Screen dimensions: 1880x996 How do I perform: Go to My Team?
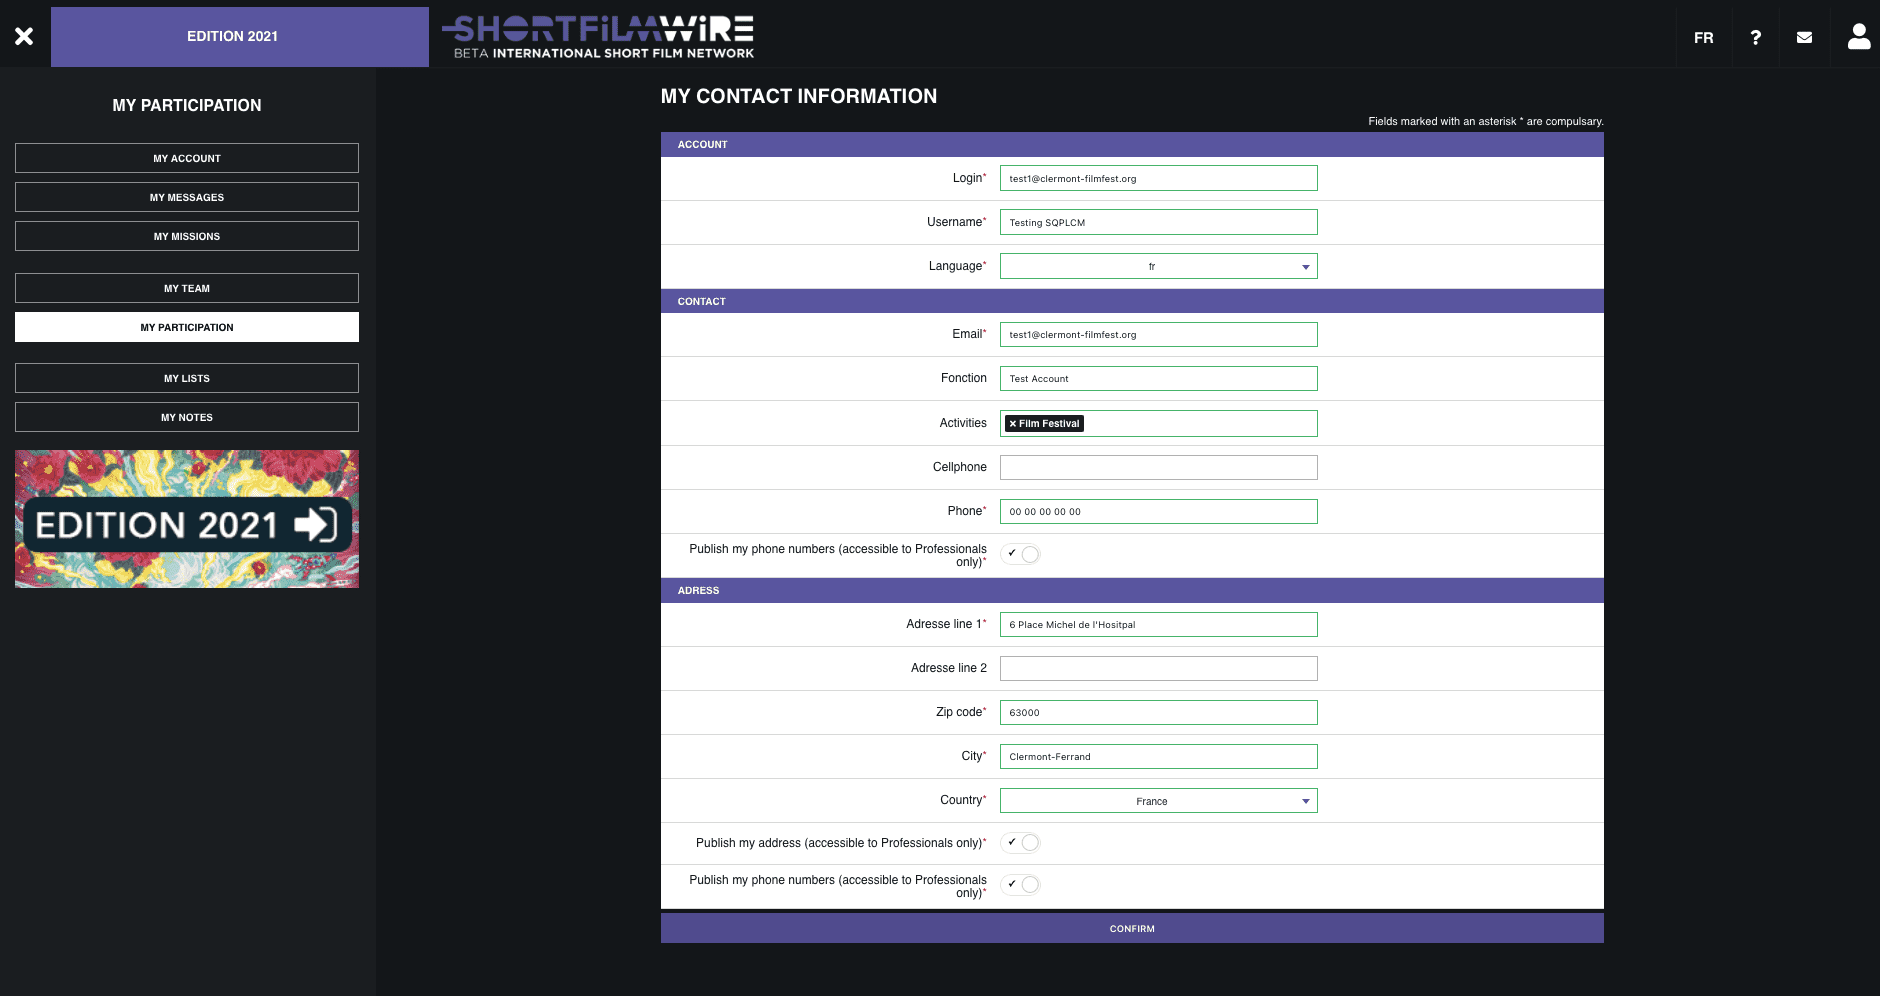coord(187,288)
